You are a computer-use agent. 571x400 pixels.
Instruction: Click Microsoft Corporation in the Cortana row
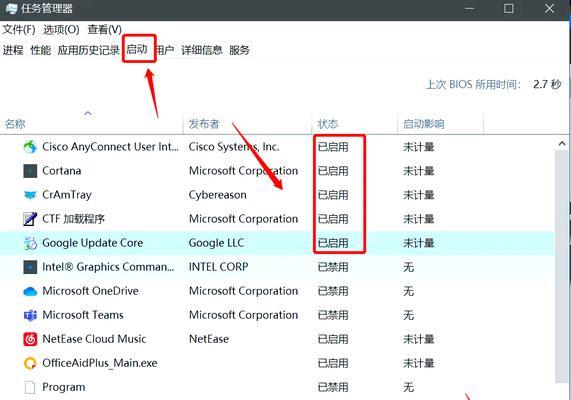pyautogui.click(x=243, y=171)
